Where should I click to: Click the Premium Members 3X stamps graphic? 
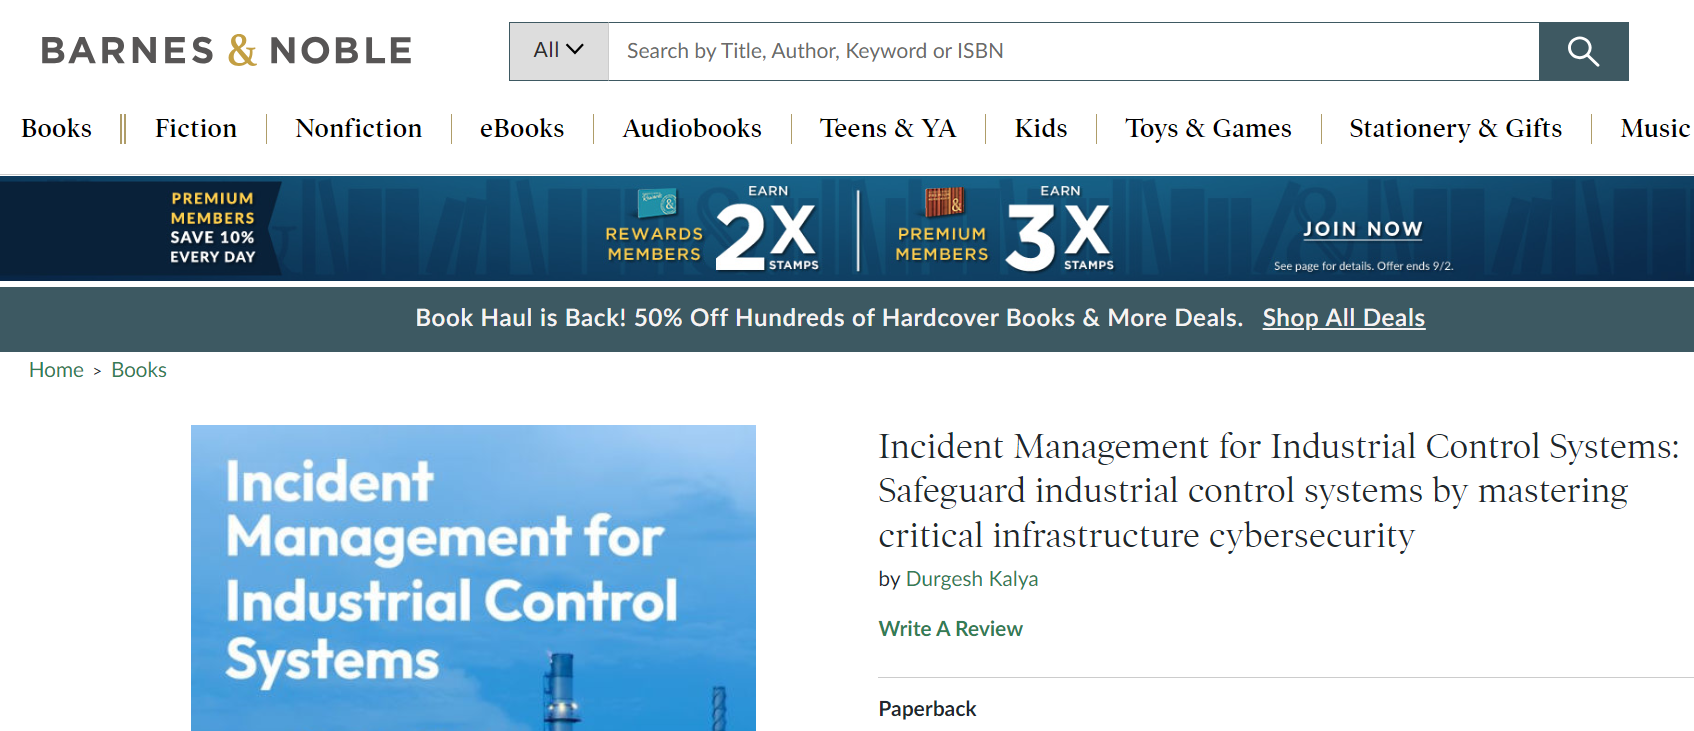pyautogui.click(x=1004, y=232)
